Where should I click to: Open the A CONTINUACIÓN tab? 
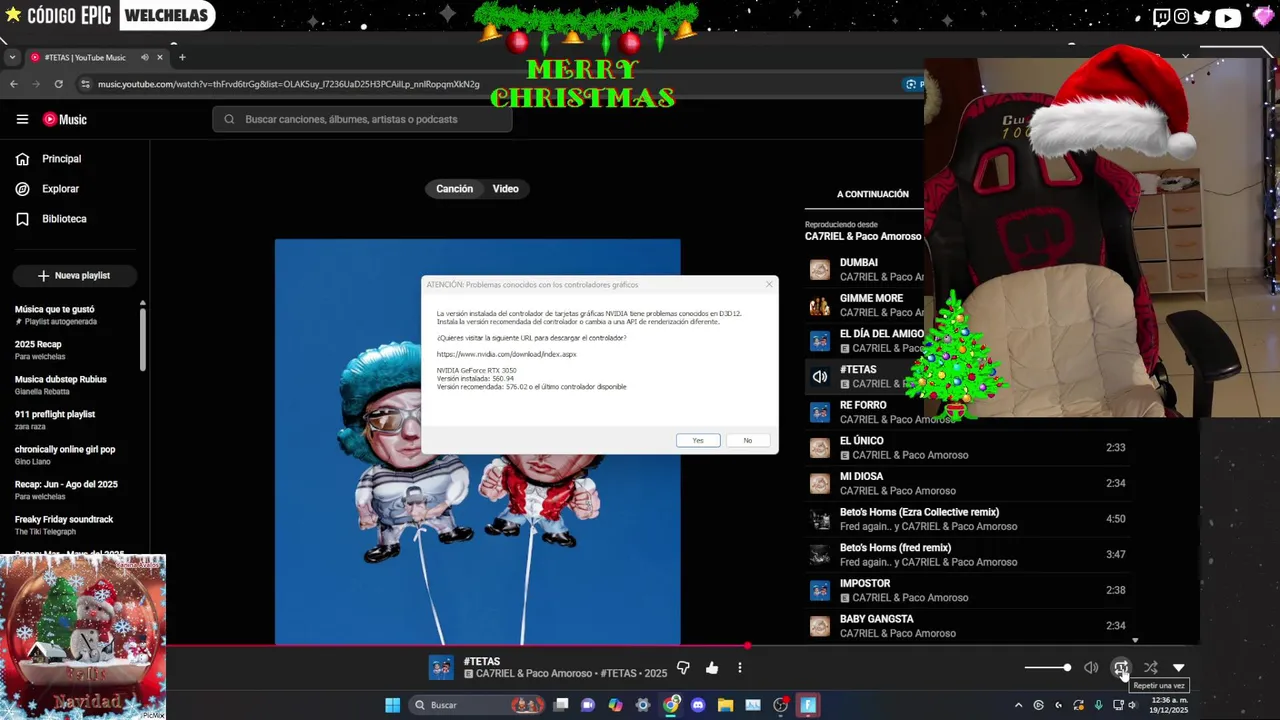coord(873,194)
